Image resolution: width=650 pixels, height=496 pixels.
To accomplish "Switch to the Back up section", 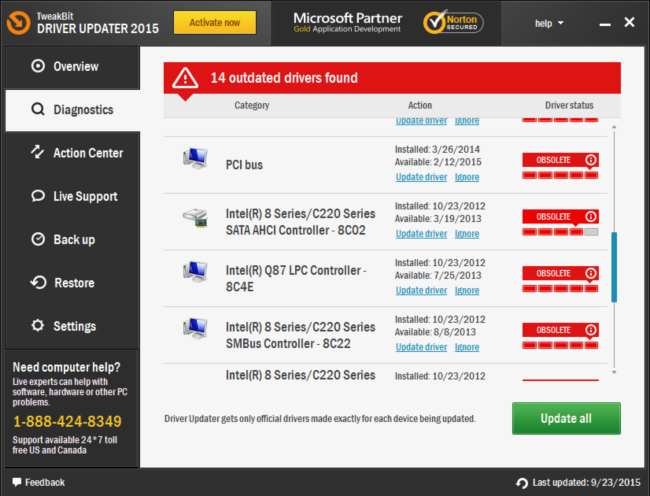I will tap(73, 240).
